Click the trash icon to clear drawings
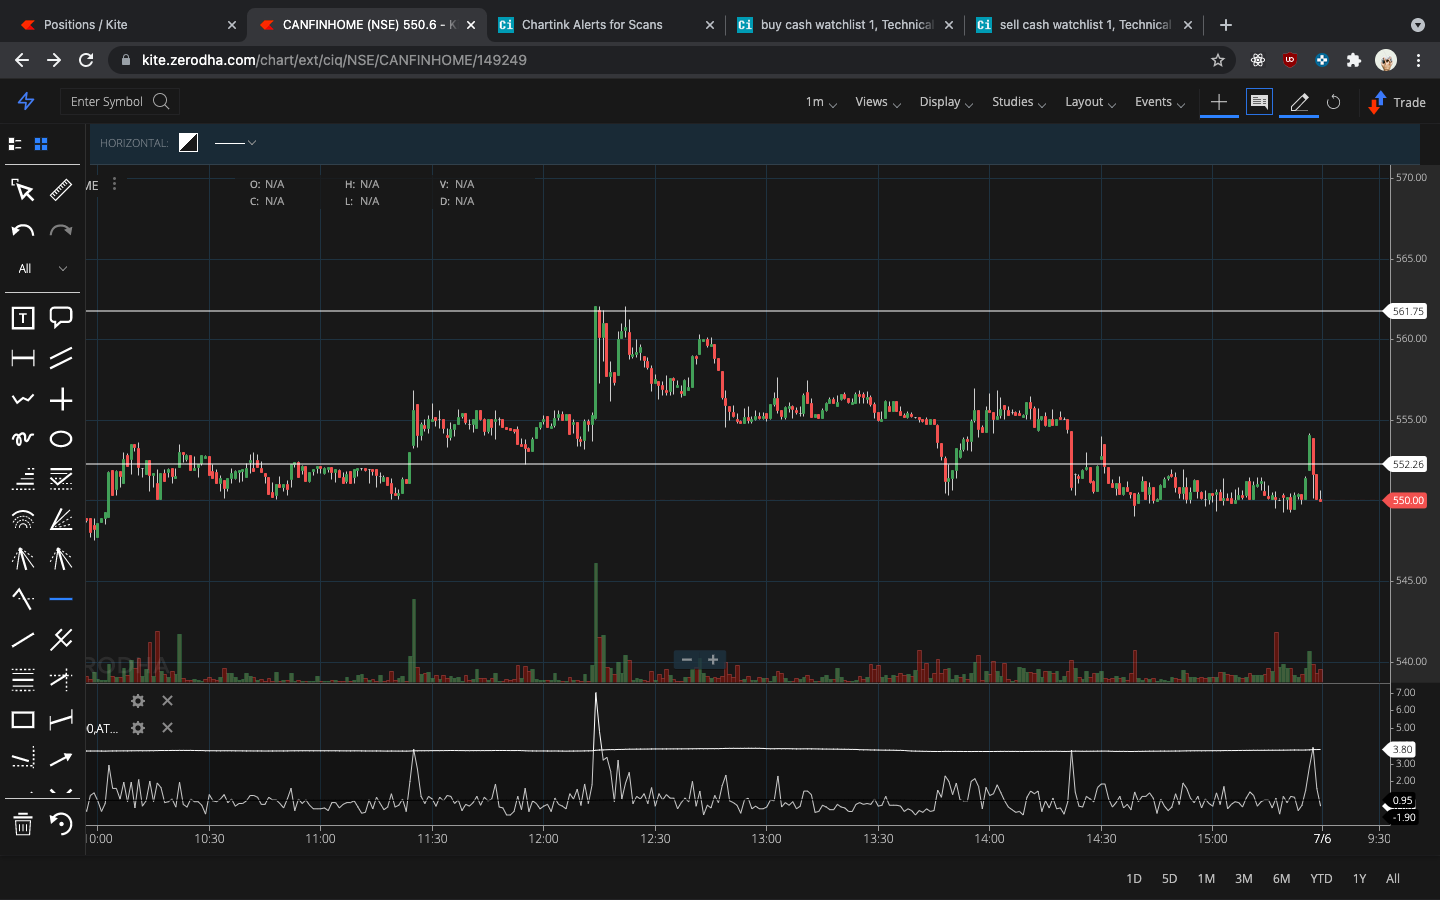Viewport: 1440px width, 900px height. pyautogui.click(x=22, y=825)
